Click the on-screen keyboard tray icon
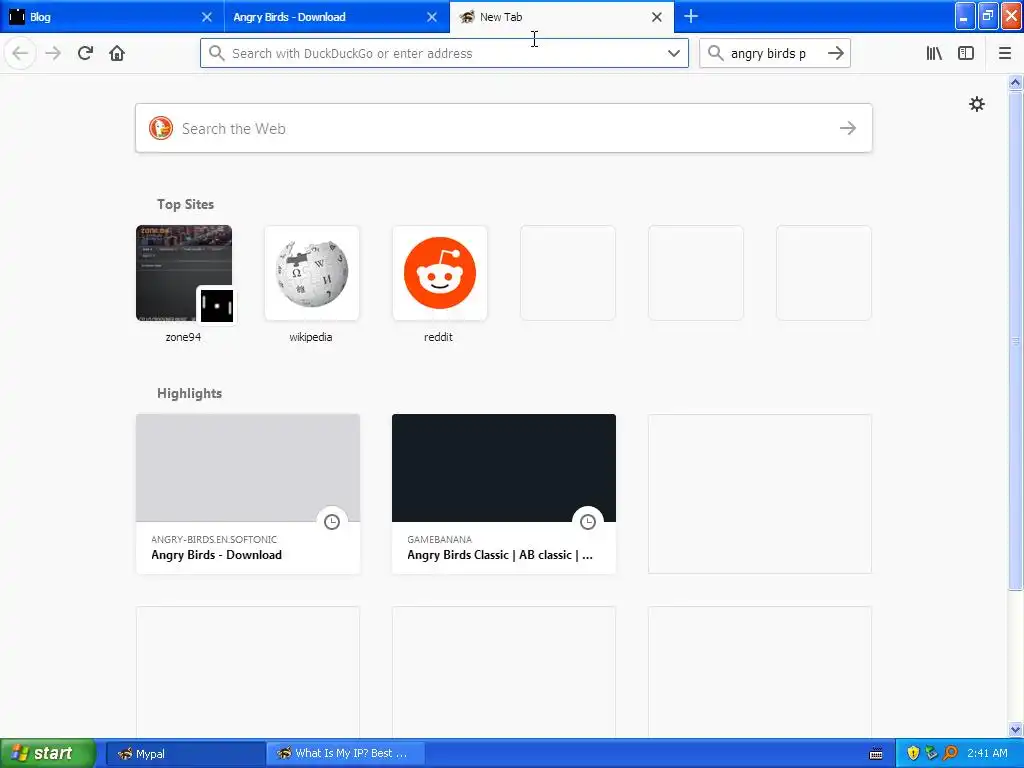Screen dimensions: 1024x768 pos(876,754)
